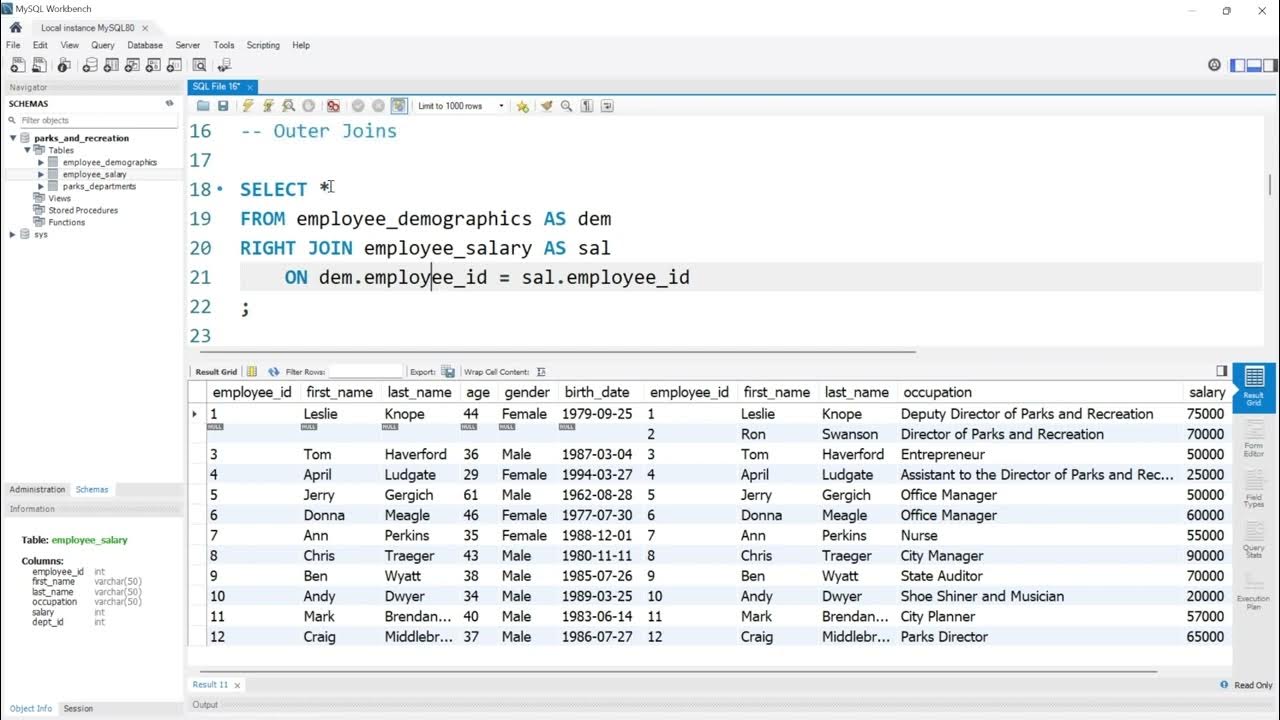
Task: Select the Stored Procedures tree item
Action: tap(83, 210)
